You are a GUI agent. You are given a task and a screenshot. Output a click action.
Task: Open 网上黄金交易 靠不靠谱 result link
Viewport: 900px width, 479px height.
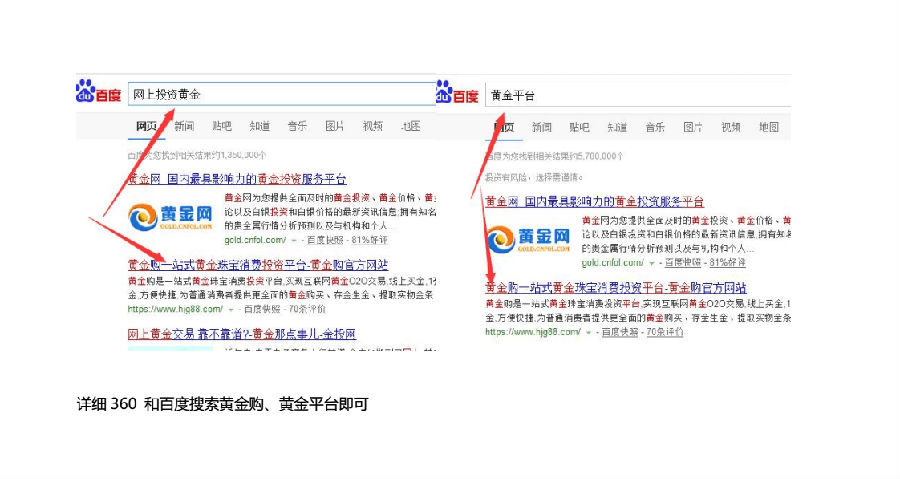pos(241,333)
